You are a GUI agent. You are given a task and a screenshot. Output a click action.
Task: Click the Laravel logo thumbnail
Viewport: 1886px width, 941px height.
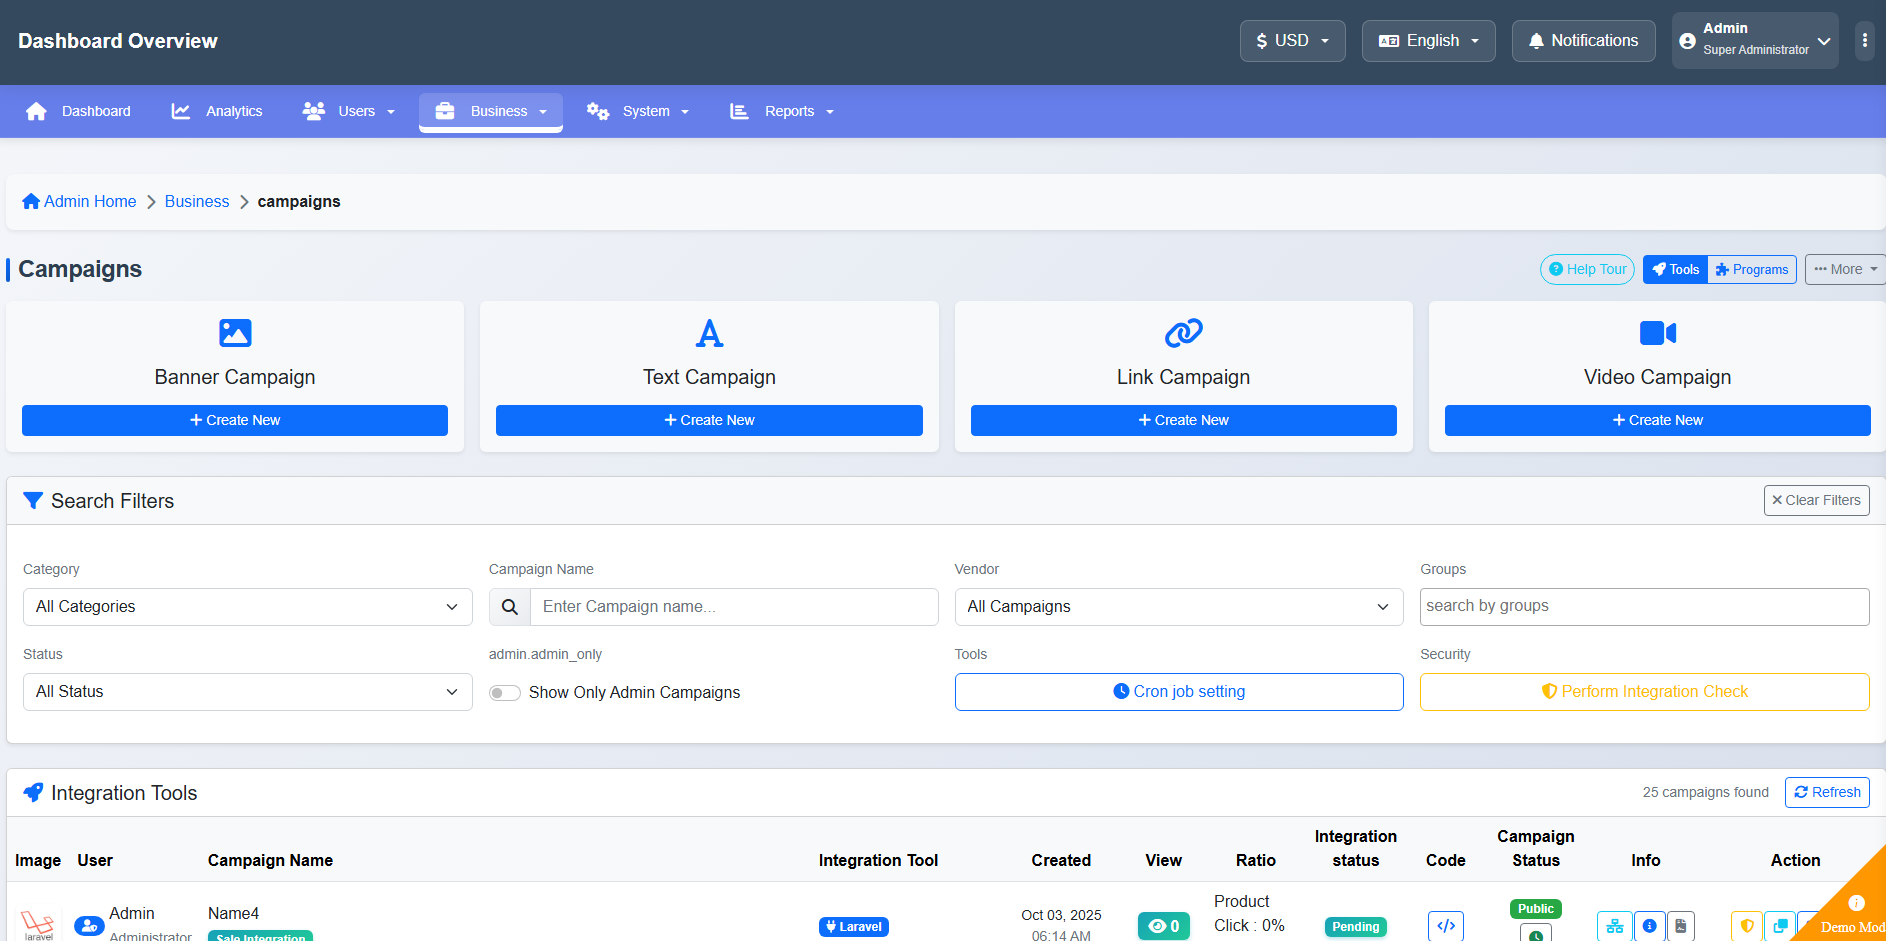[38, 925]
